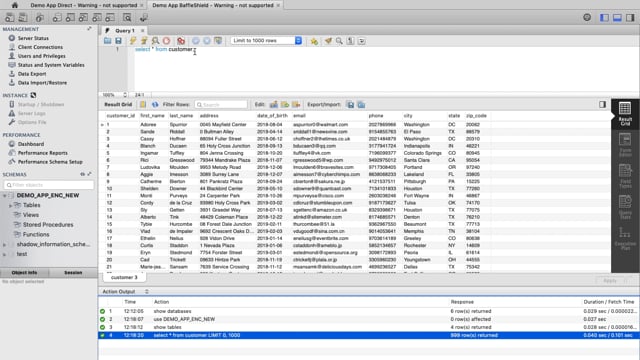Open the Home screen tab icon

(15, 5)
